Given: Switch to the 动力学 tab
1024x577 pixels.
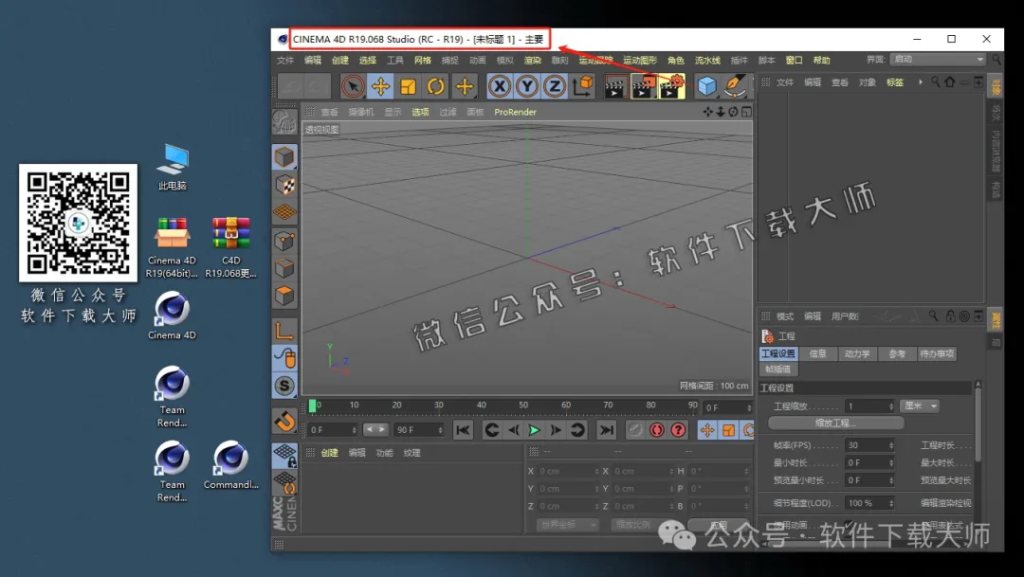Looking at the screenshot, I should (x=857, y=354).
